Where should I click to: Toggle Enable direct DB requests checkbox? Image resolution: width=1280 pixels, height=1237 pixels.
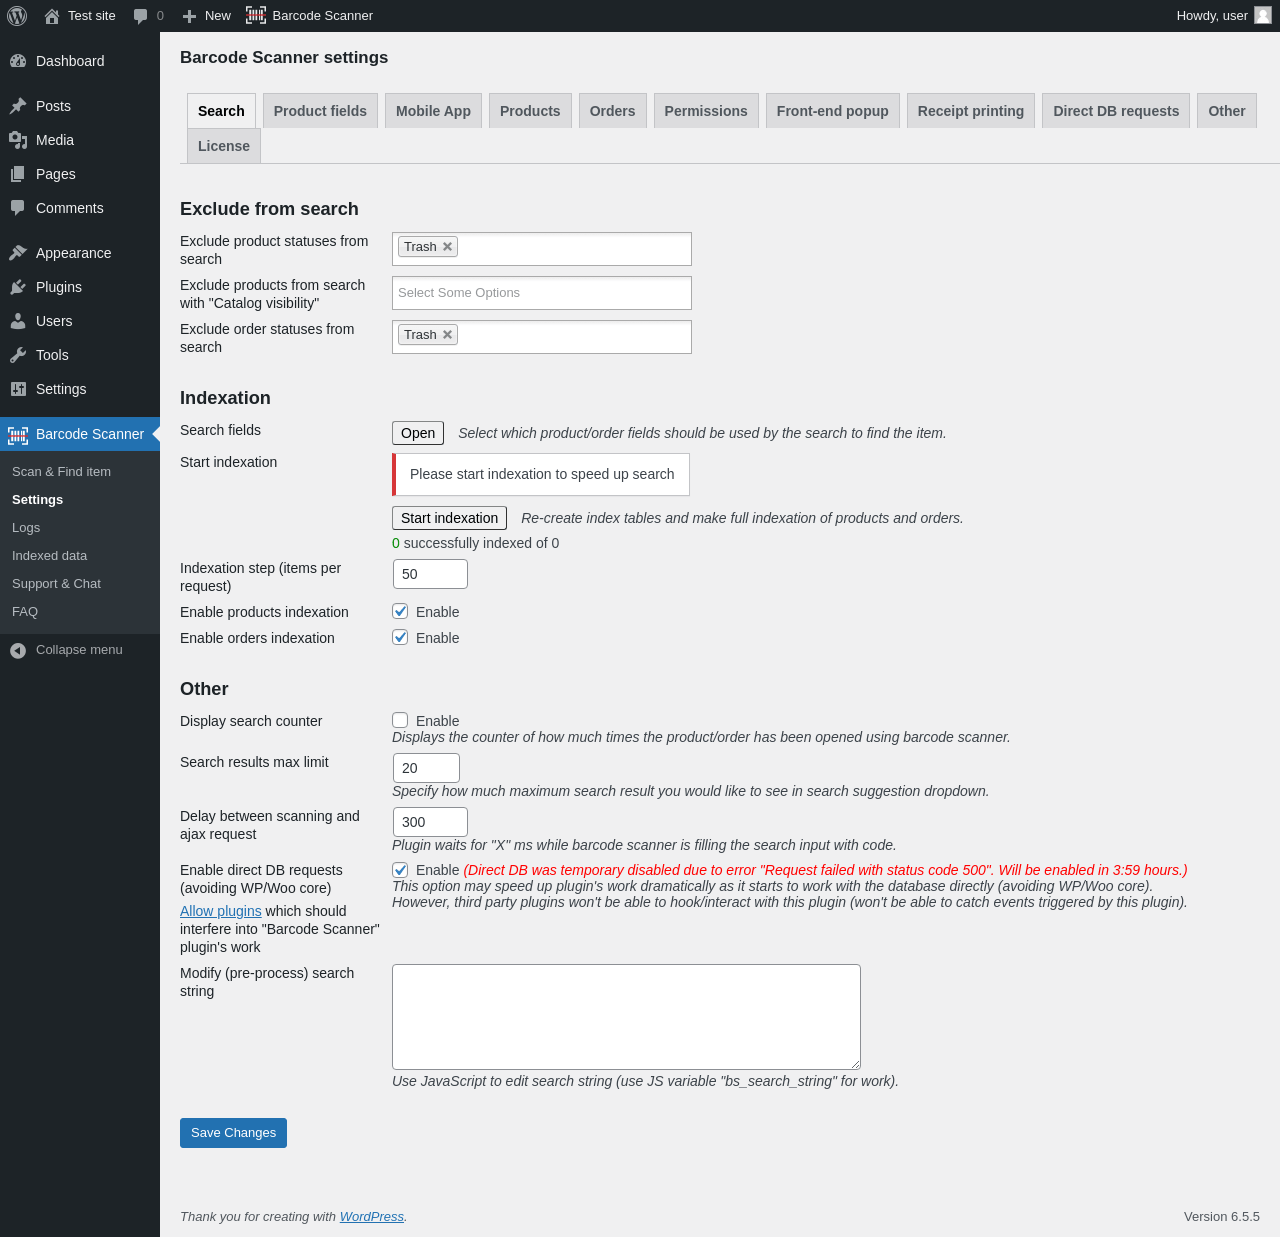click(400, 870)
